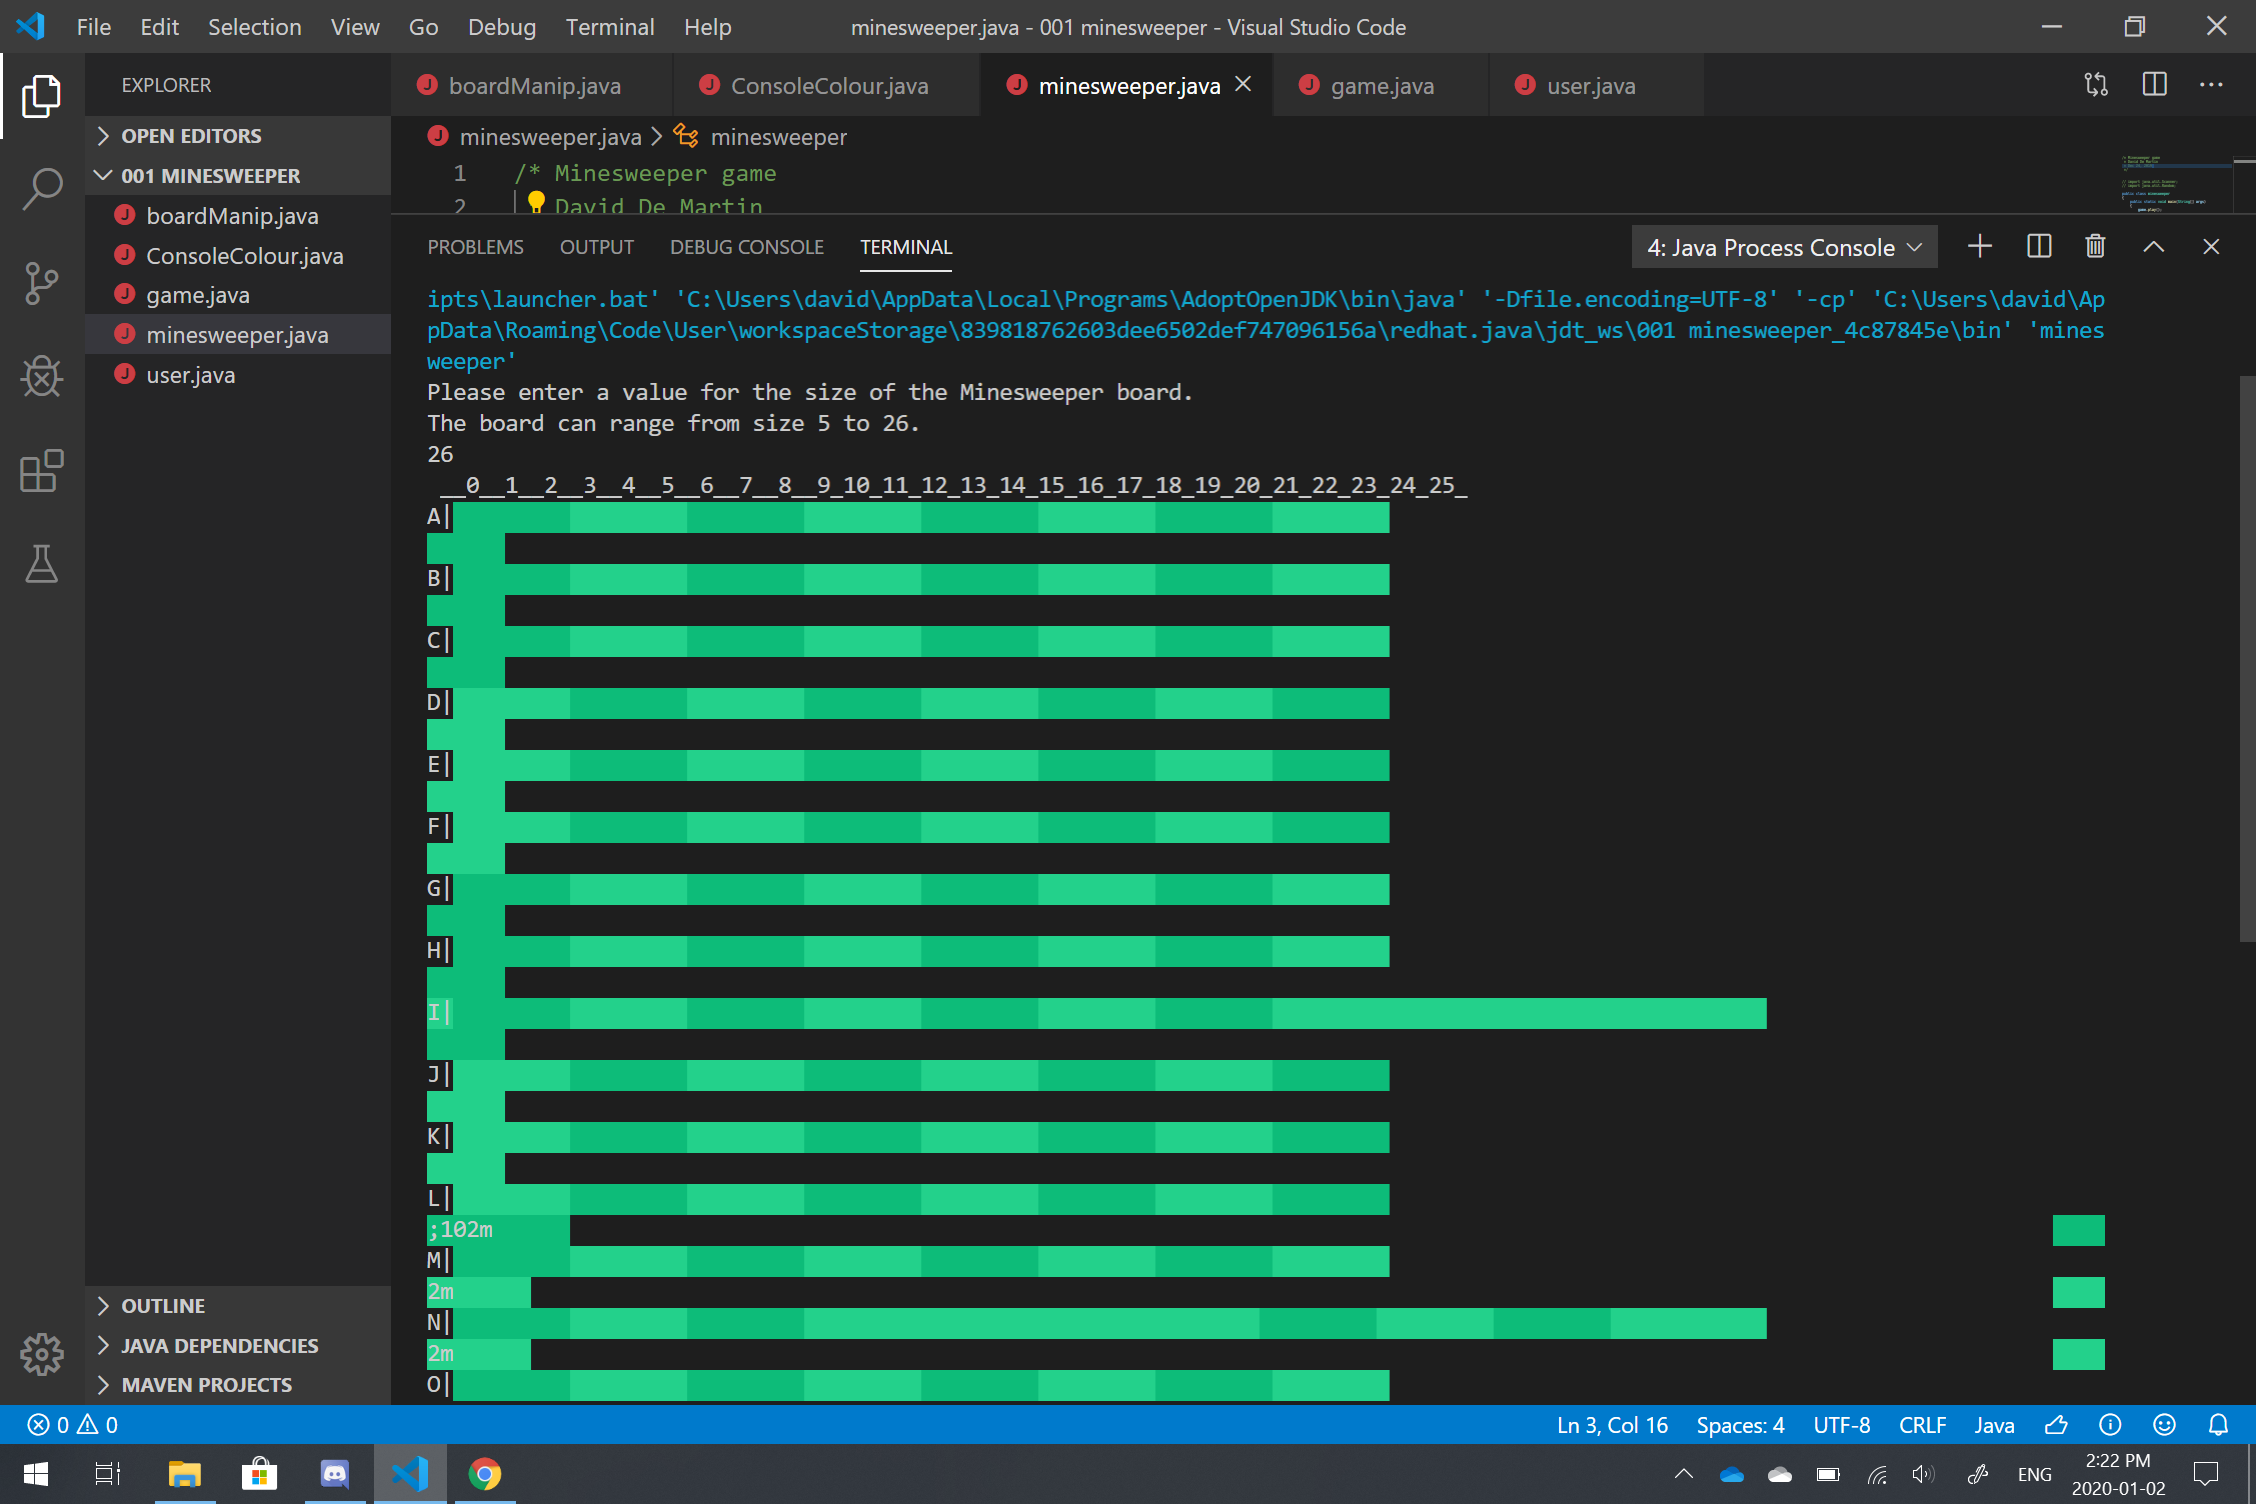Open the Extensions icon
Viewport: 2256px width, 1504px height.
(x=41, y=470)
